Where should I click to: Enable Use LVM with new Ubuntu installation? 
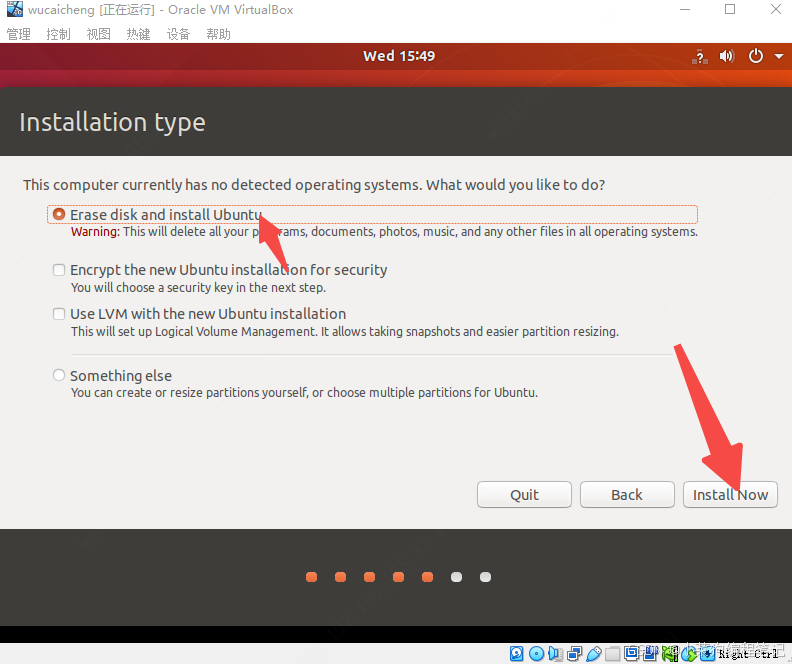(x=59, y=314)
